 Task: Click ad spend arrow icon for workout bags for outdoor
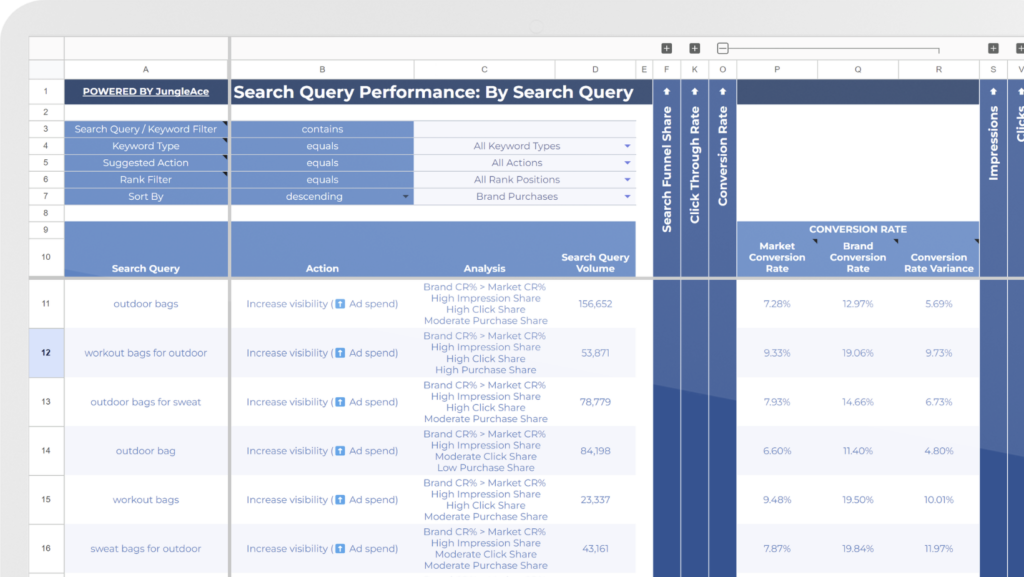[340, 352]
